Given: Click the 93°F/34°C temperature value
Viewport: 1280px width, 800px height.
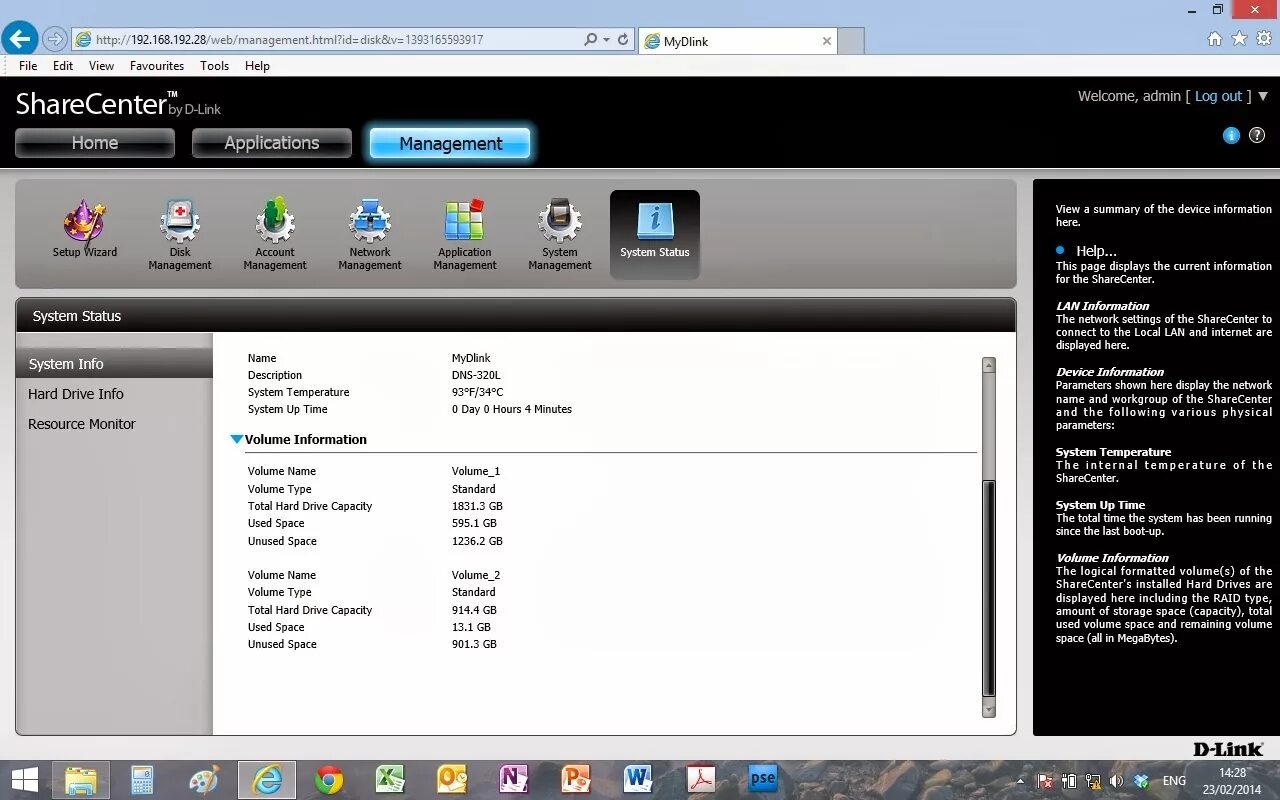Looking at the screenshot, I should coord(478,392).
